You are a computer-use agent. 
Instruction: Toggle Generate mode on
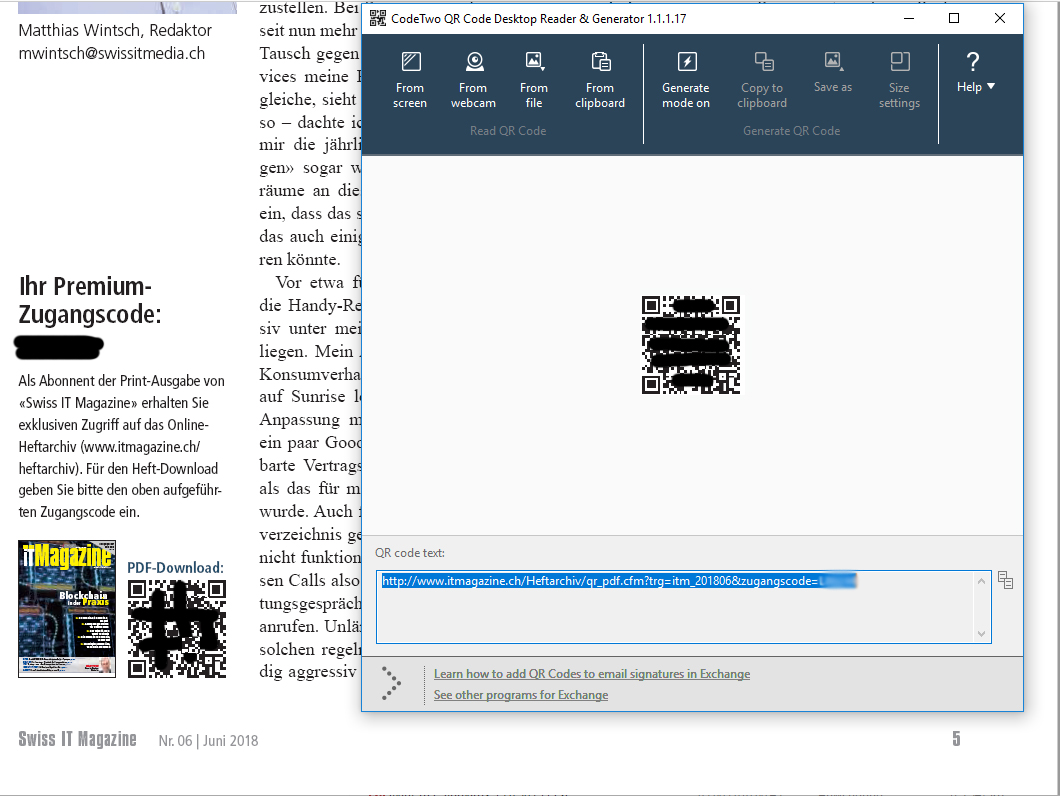point(685,80)
